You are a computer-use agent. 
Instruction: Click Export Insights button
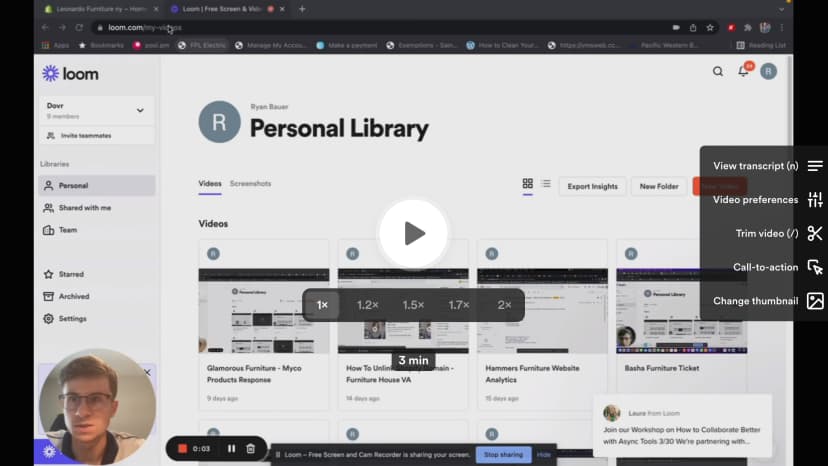coord(592,187)
